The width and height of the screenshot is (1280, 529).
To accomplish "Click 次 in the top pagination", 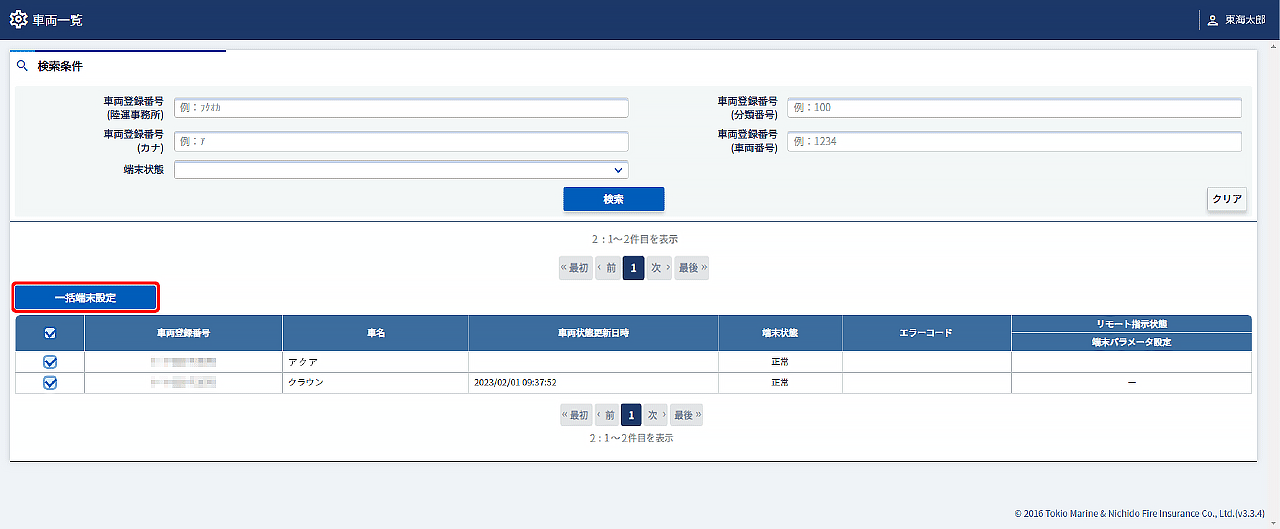I will pos(659,268).
